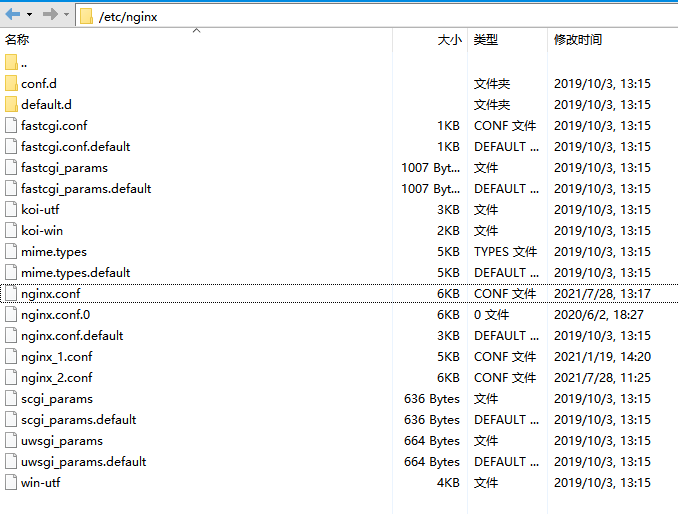Screen dimensions: 678x514
Task: Select the nginx.conf.0 file name
Action: (56, 315)
